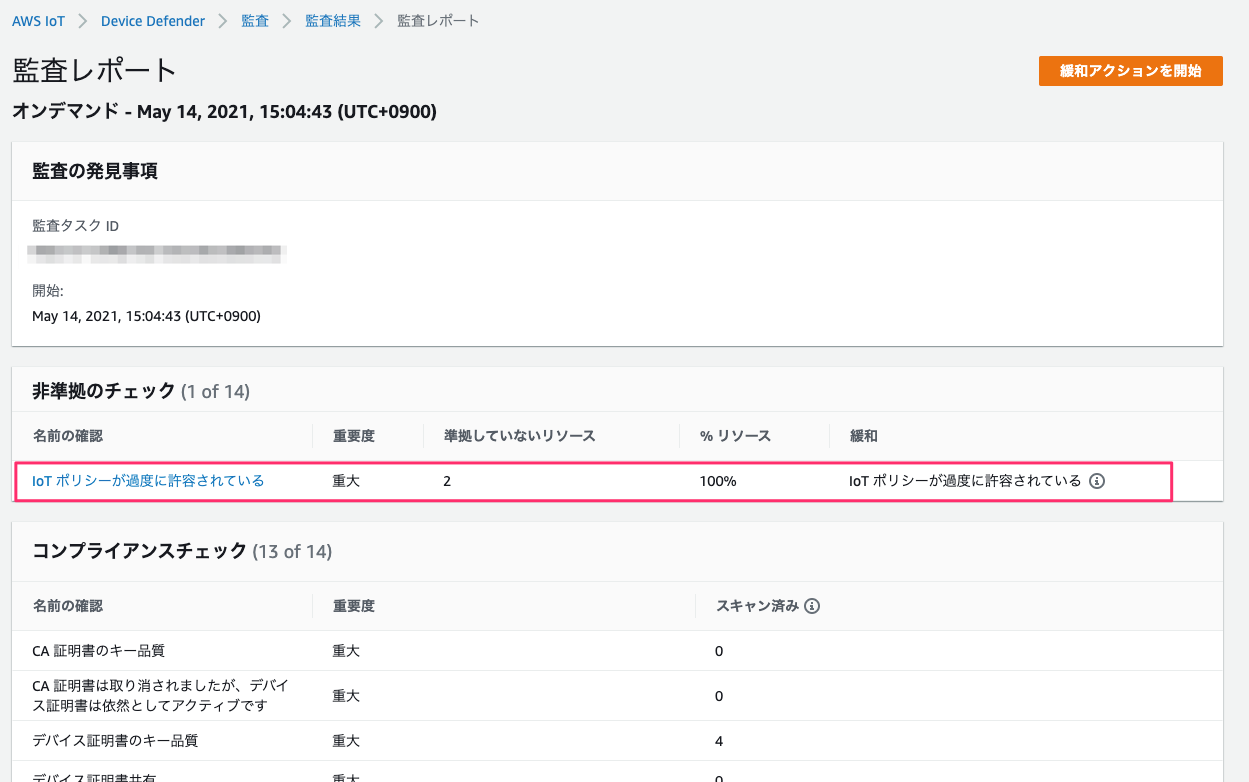Click the 重要度 column header
The image size is (1249, 782).
point(352,435)
